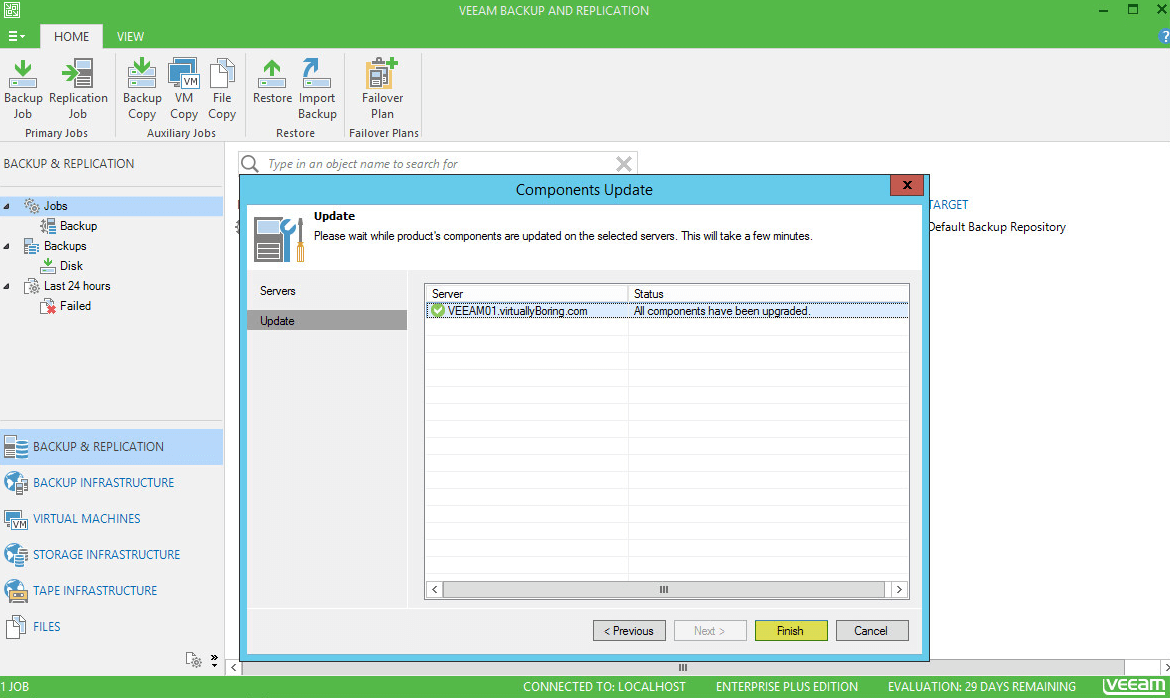Create a new Backup Job
The width and height of the screenshot is (1170, 698).
(23, 90)
